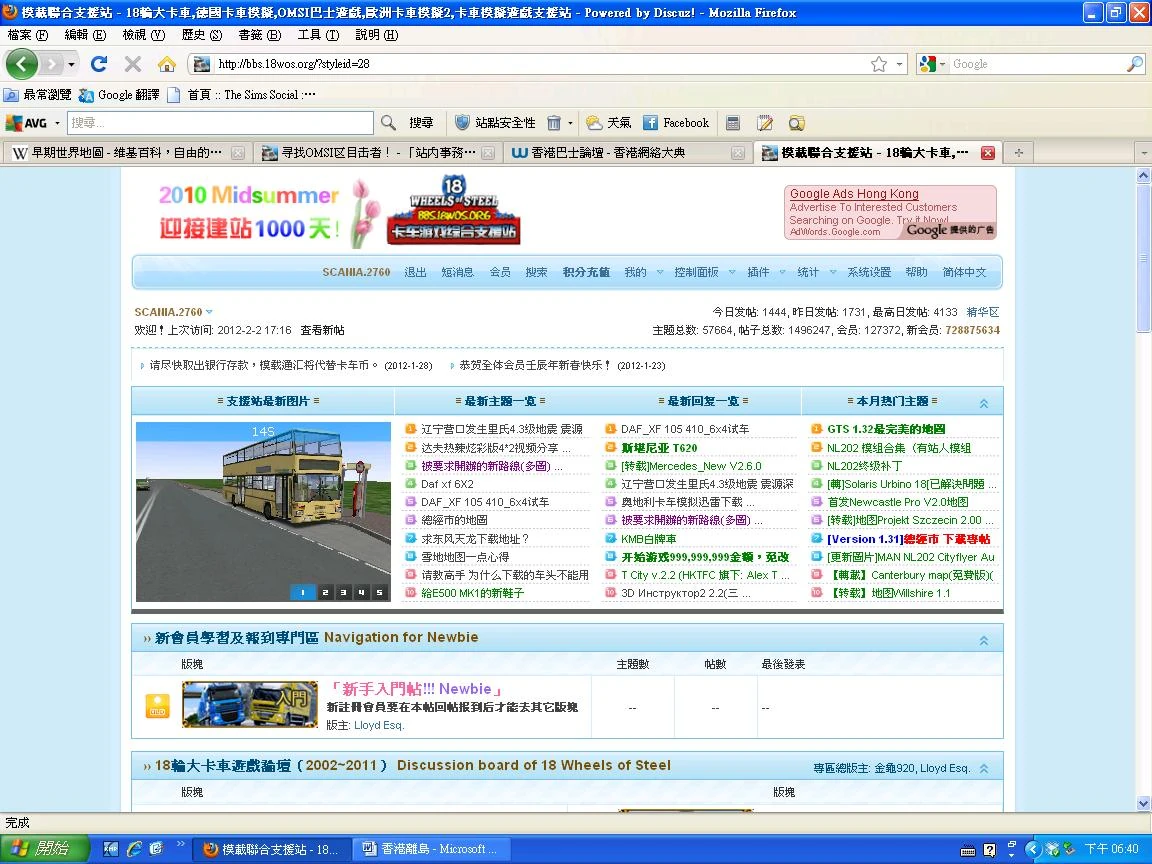Image resolution: width=1152 pixels, height=864 pixels.
Task: Expand the 控制面板 dropdown arrow
Action: pyautogui.click(x=732, y=272)
